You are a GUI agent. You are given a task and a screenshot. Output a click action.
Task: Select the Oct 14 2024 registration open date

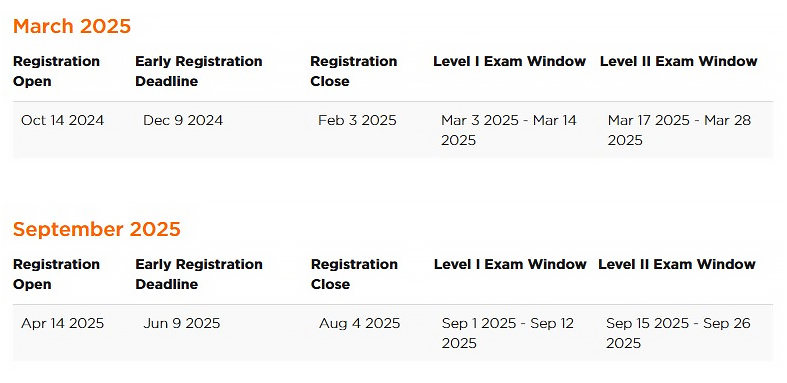[x=63, y=120]
